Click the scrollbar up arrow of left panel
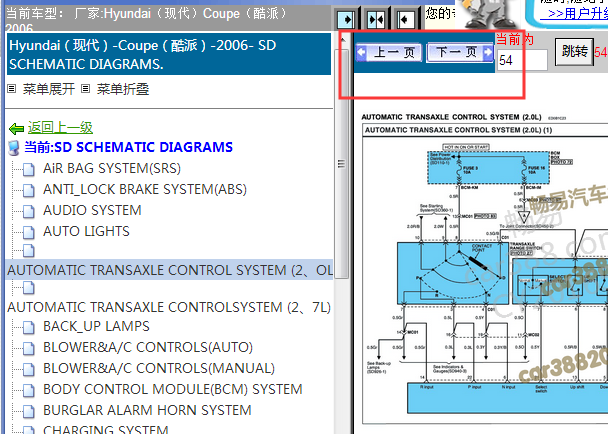This screenshot has width=608, height=434. coord(342,38)
